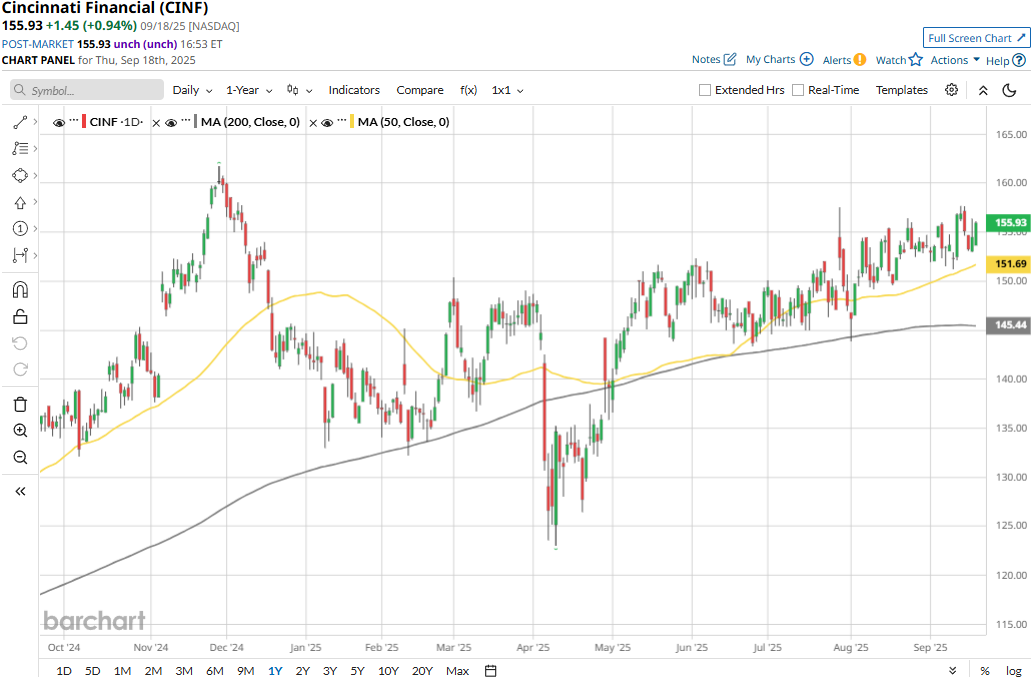1031x677 pixels.
Task: Enable the Real-Time checkbox
Action: coord(798,90)
